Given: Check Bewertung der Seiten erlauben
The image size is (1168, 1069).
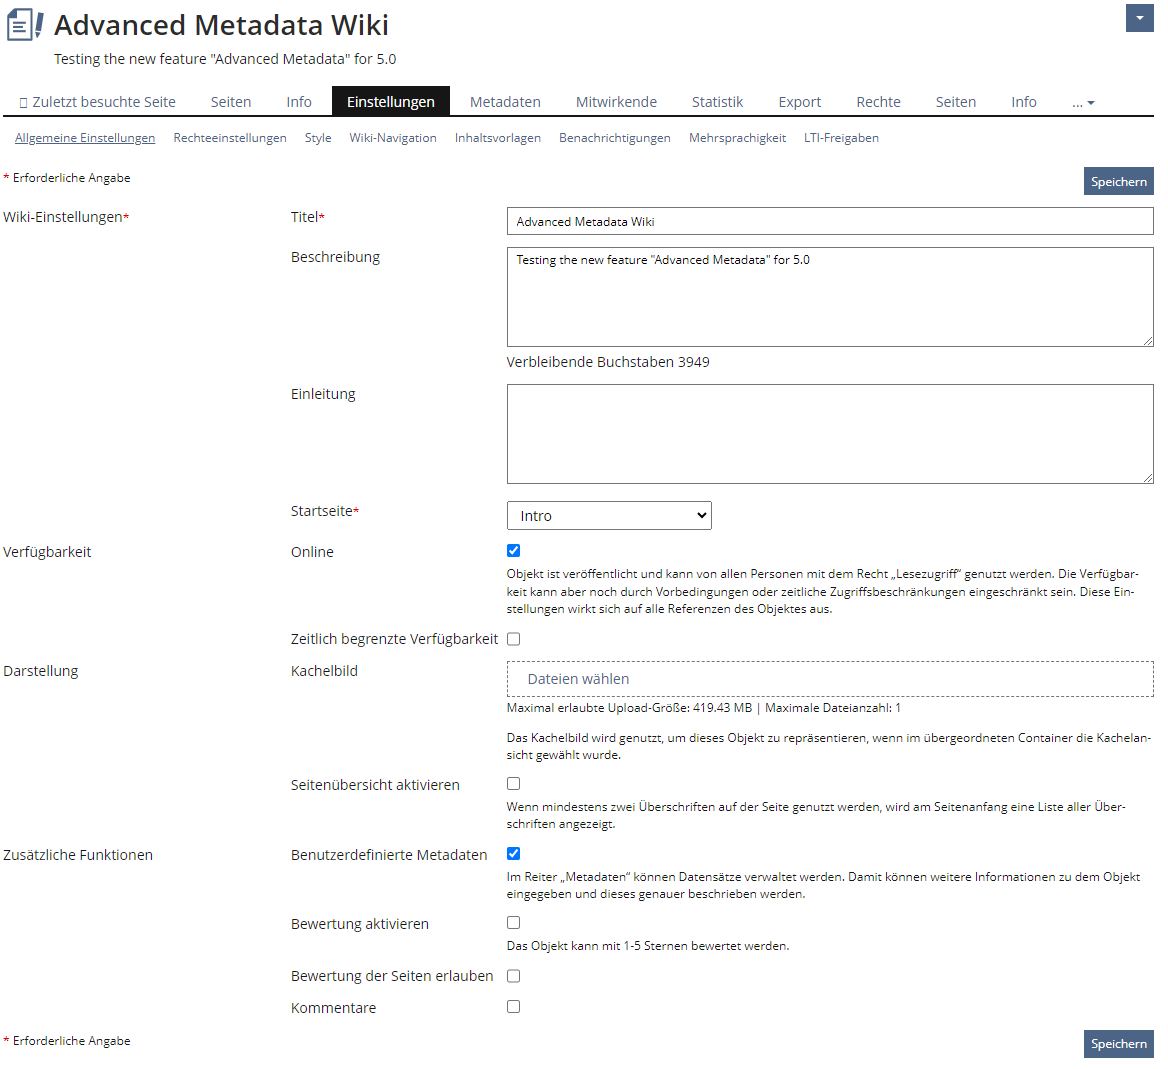Looking at the screenshot, I should (x=514, y=976).
